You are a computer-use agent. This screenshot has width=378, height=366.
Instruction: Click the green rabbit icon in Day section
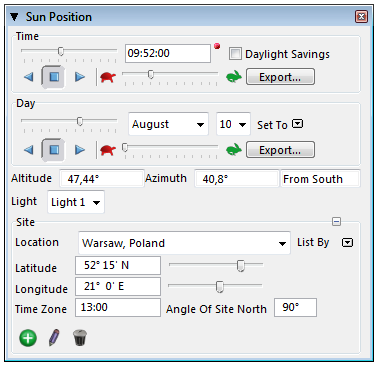[234, 150]
